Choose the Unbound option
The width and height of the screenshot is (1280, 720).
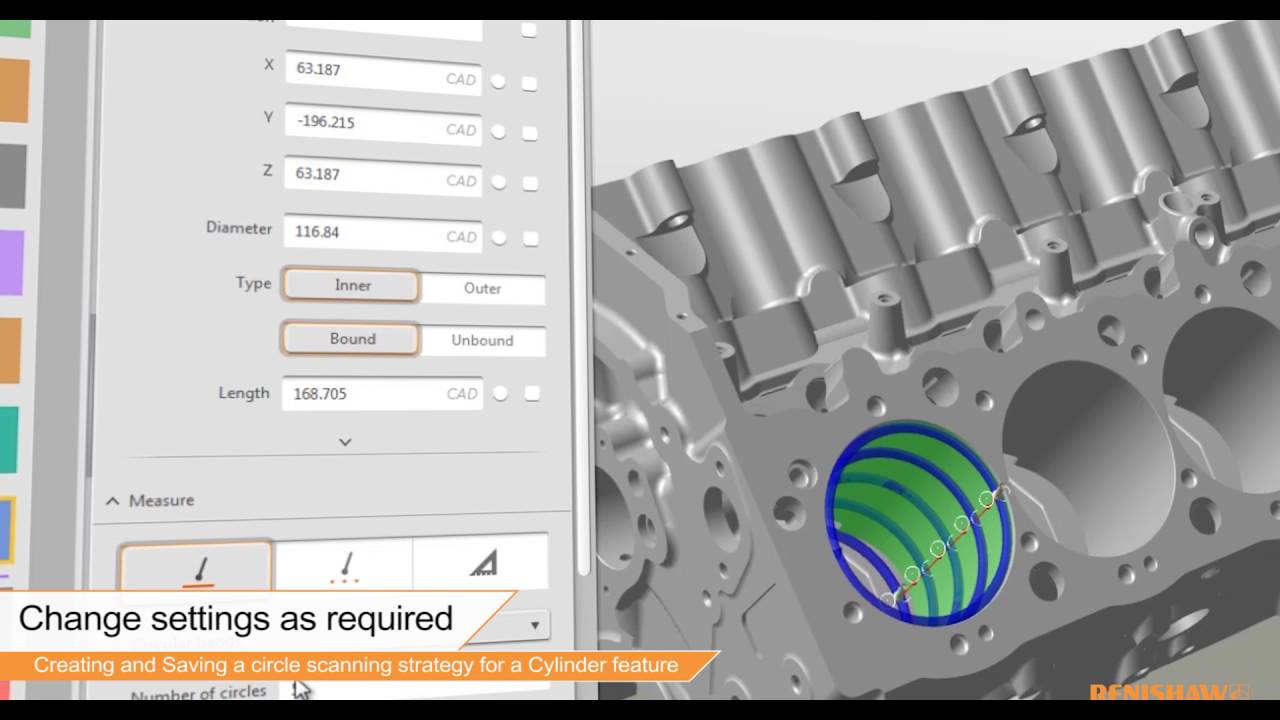coord(482,340)
